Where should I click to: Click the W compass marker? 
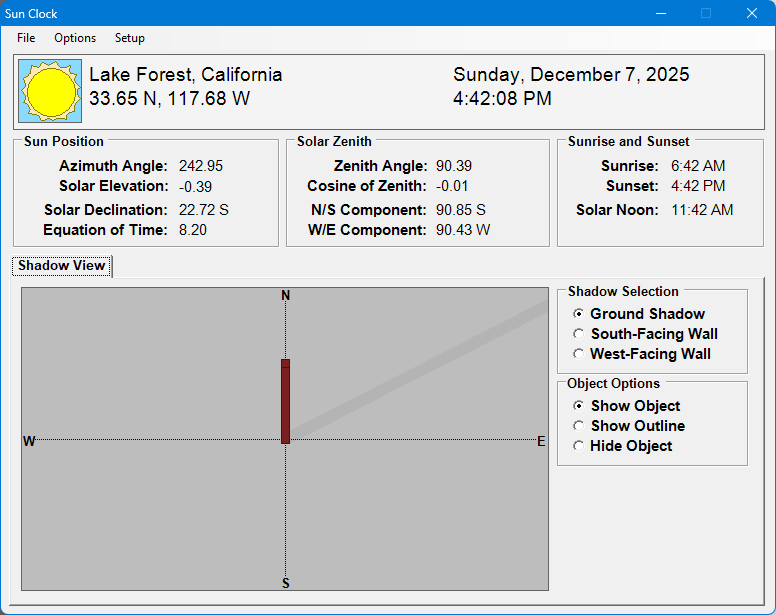[29, 441]
